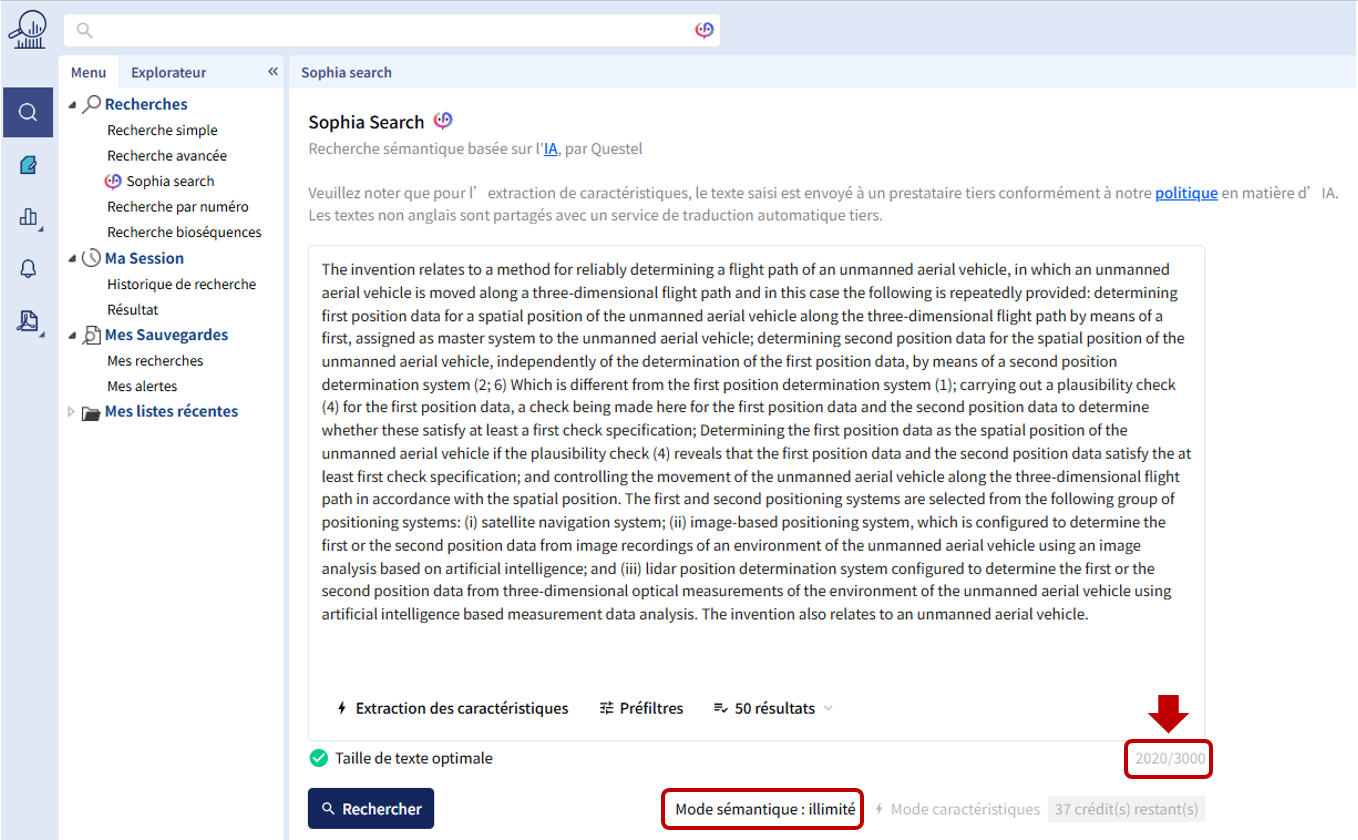Click the lightning icon of Extraction des caractéristiques
This screenshot has height=840, width=1358.
pos(341,708)
